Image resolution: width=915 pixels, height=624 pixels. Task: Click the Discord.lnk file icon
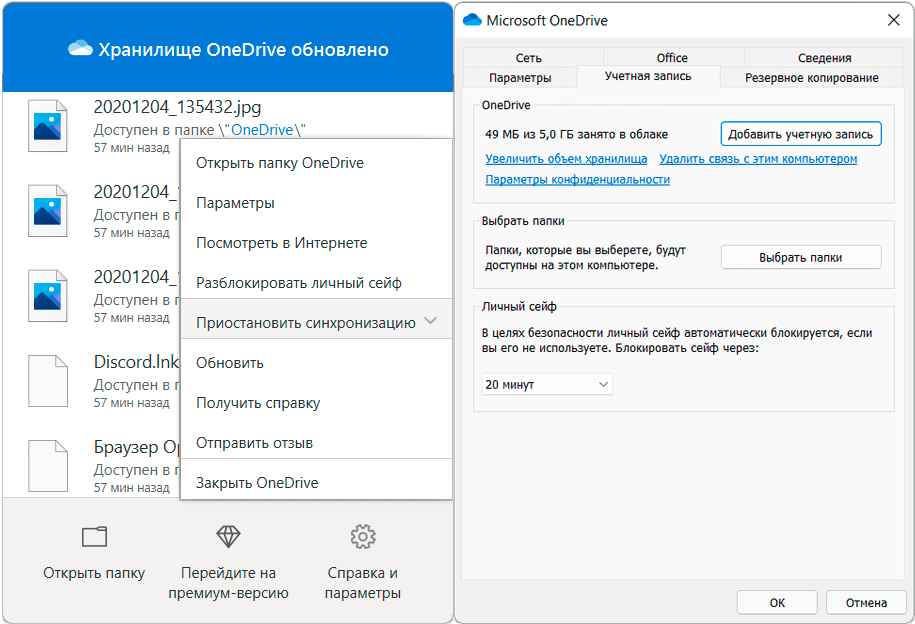point(48,379)
